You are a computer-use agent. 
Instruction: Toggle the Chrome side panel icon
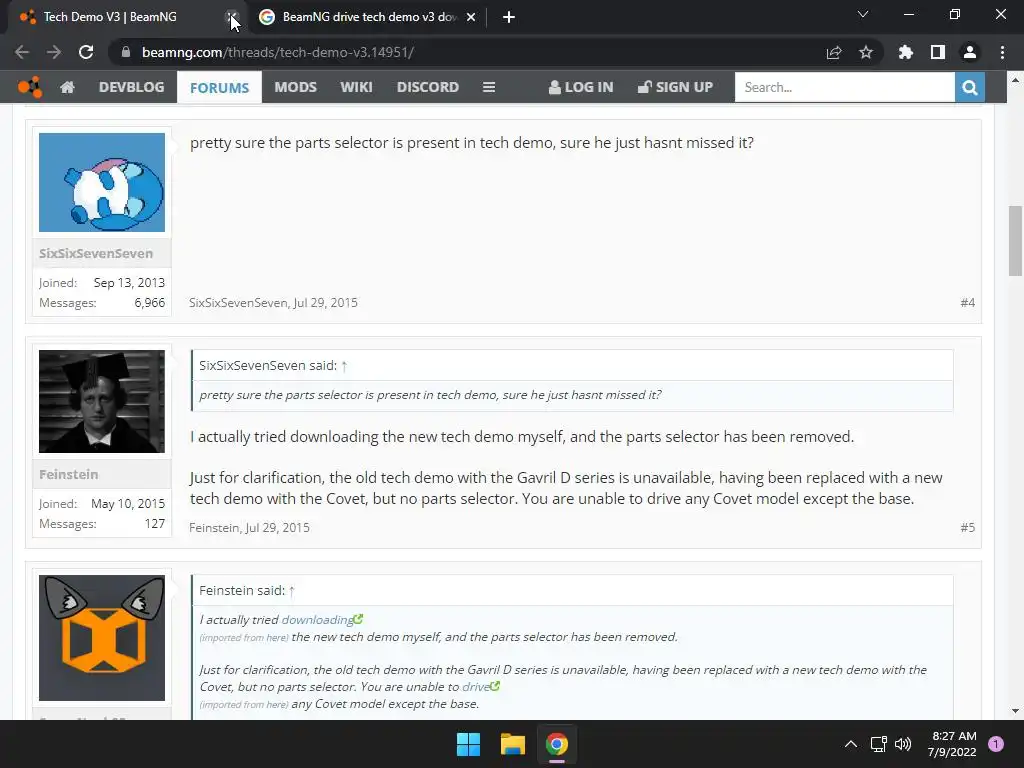tap(938, 52)
